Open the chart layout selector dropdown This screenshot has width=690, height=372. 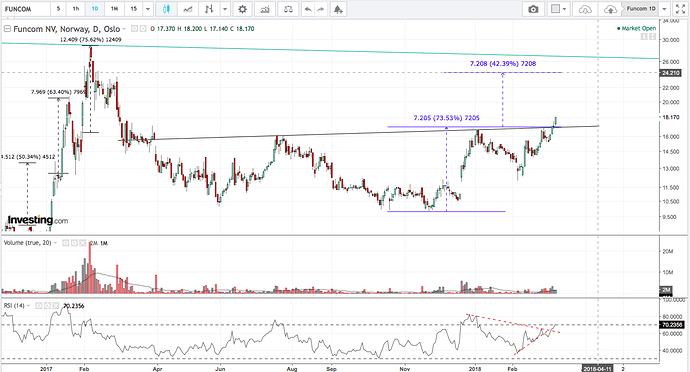tap(559, 9)
